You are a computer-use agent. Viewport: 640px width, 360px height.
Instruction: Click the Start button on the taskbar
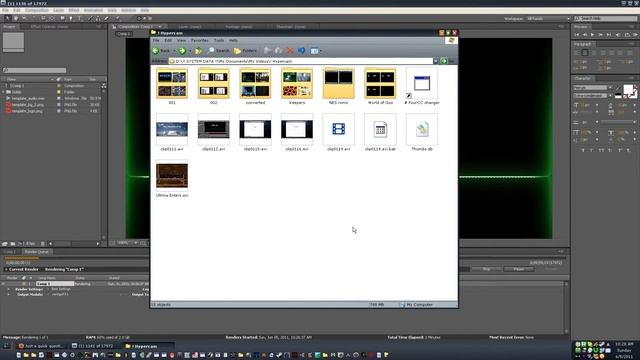7,346
